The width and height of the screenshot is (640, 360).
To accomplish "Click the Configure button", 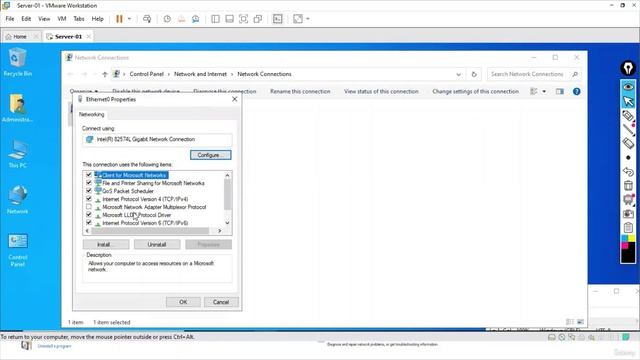I will click(211, 155).
